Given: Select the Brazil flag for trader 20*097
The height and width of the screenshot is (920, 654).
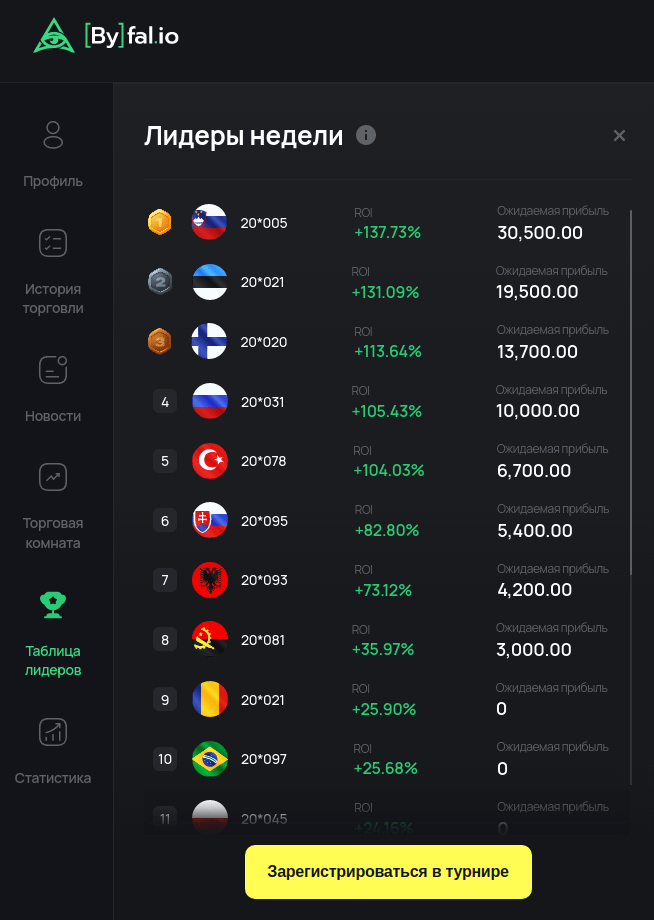Looking at the screenshot, I should (210, 759).
